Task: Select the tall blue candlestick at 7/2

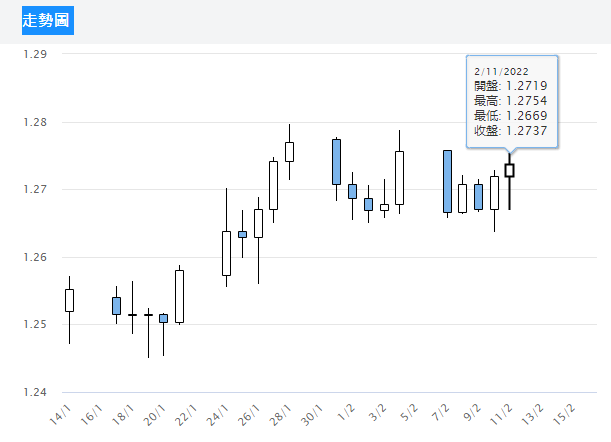Action: pos(447,181)
